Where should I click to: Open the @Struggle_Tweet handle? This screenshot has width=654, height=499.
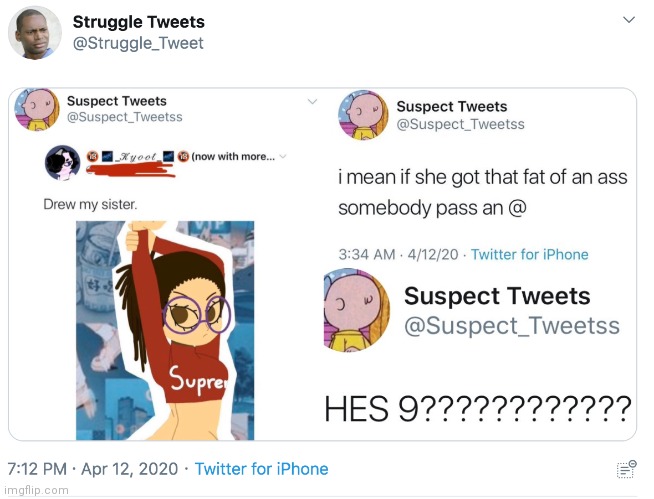click(138, 43)
